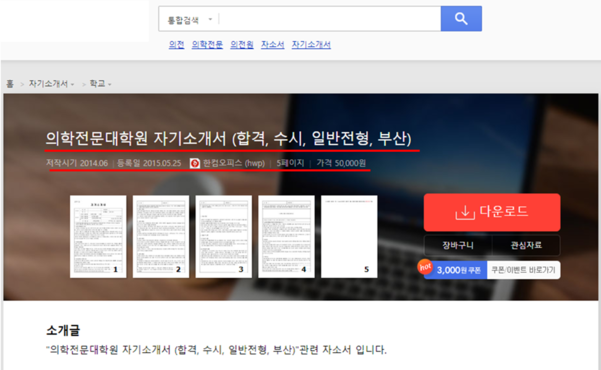Screen dimensions: 601x370
Task: Expand the 학교 breadcrumb dropdown
Action: [x=100, y=84]
